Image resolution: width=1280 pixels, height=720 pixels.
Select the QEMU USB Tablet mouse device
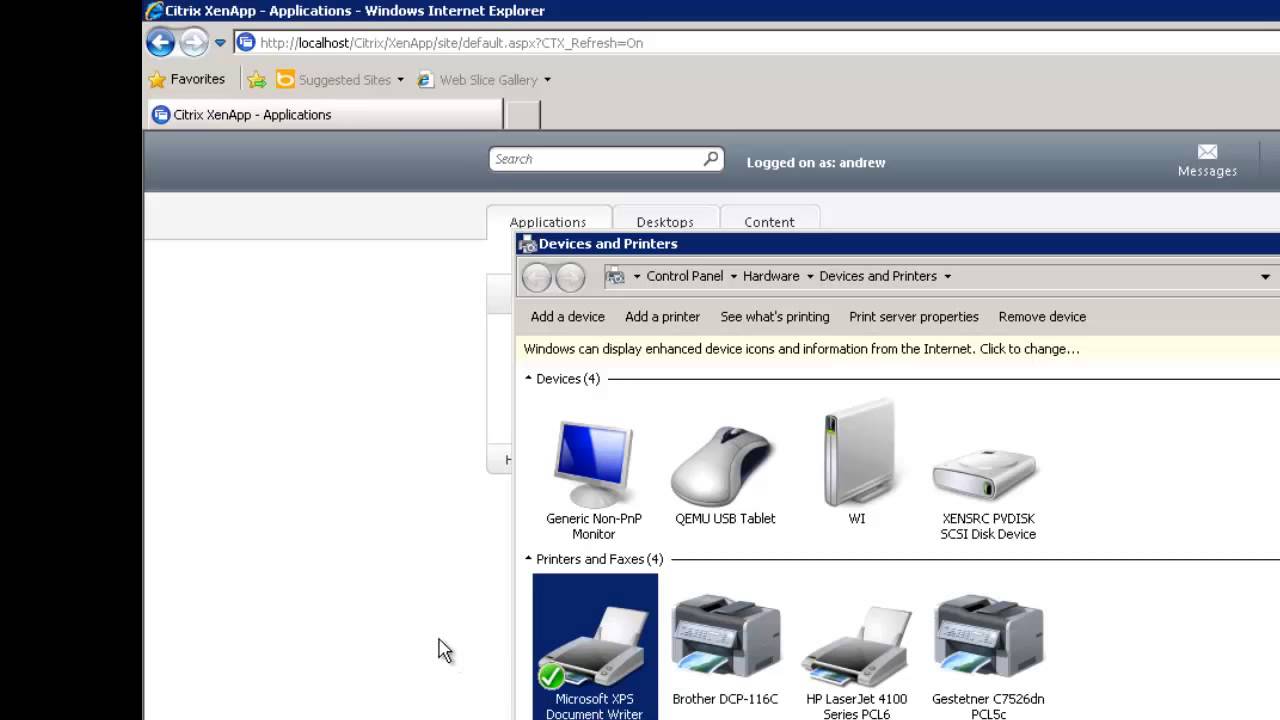725,475
